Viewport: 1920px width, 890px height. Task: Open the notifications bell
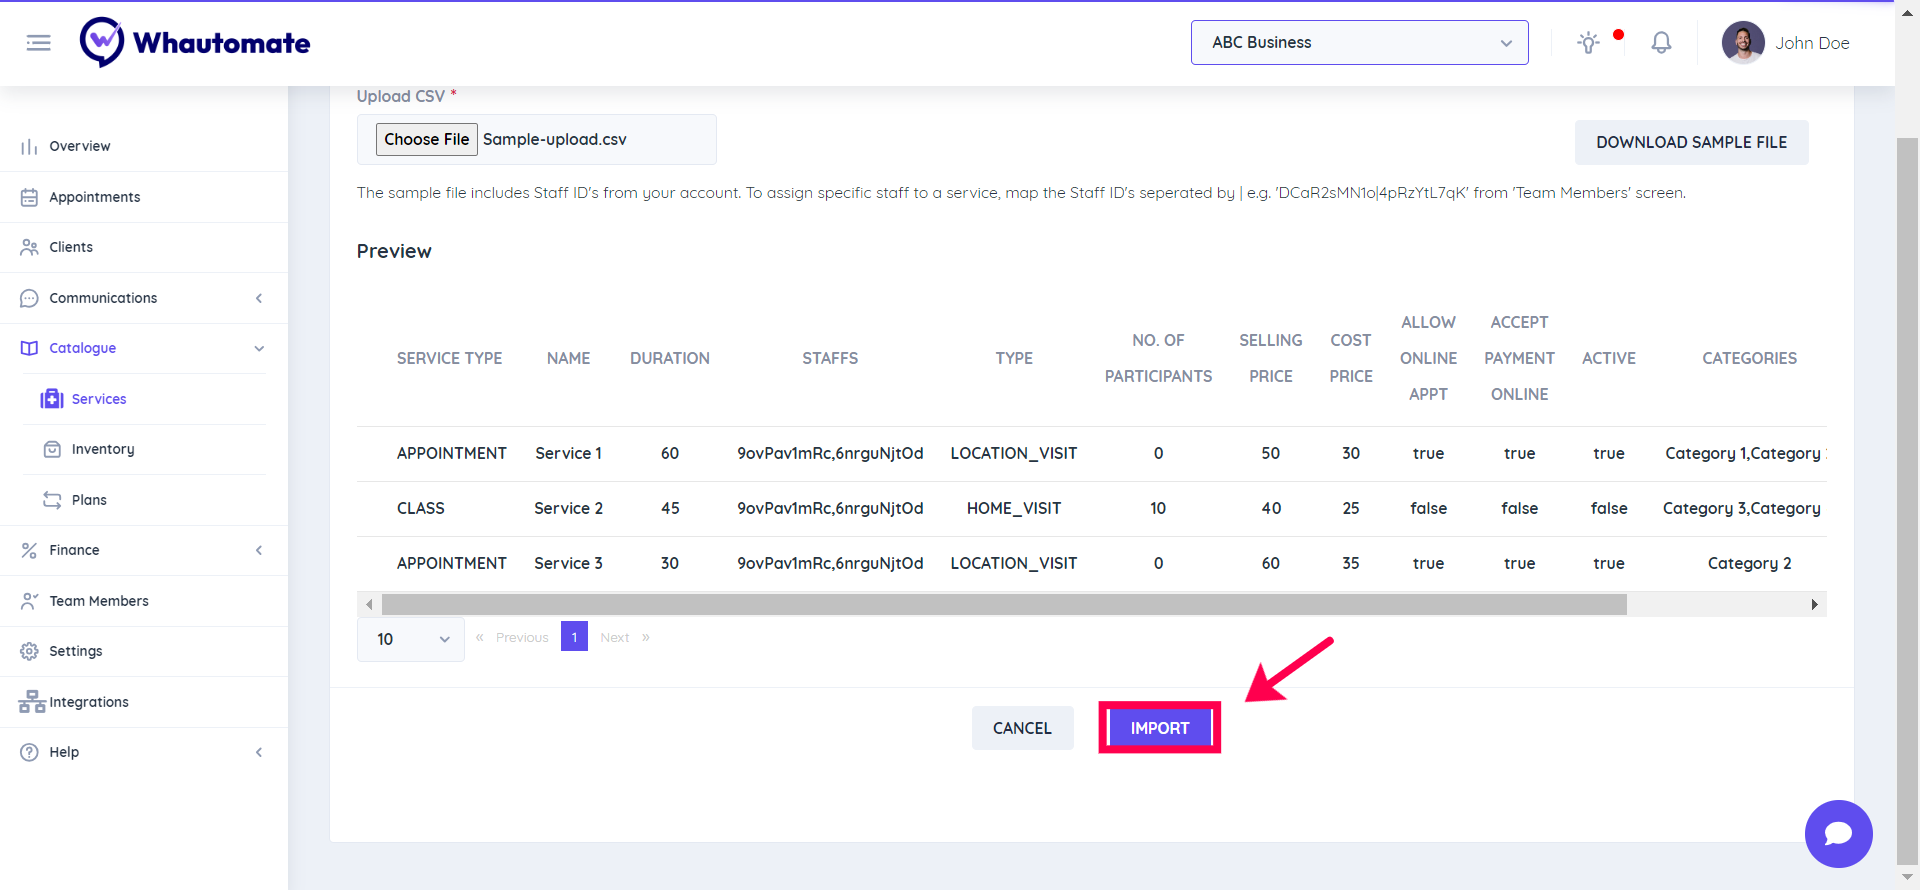(1661, 43)
